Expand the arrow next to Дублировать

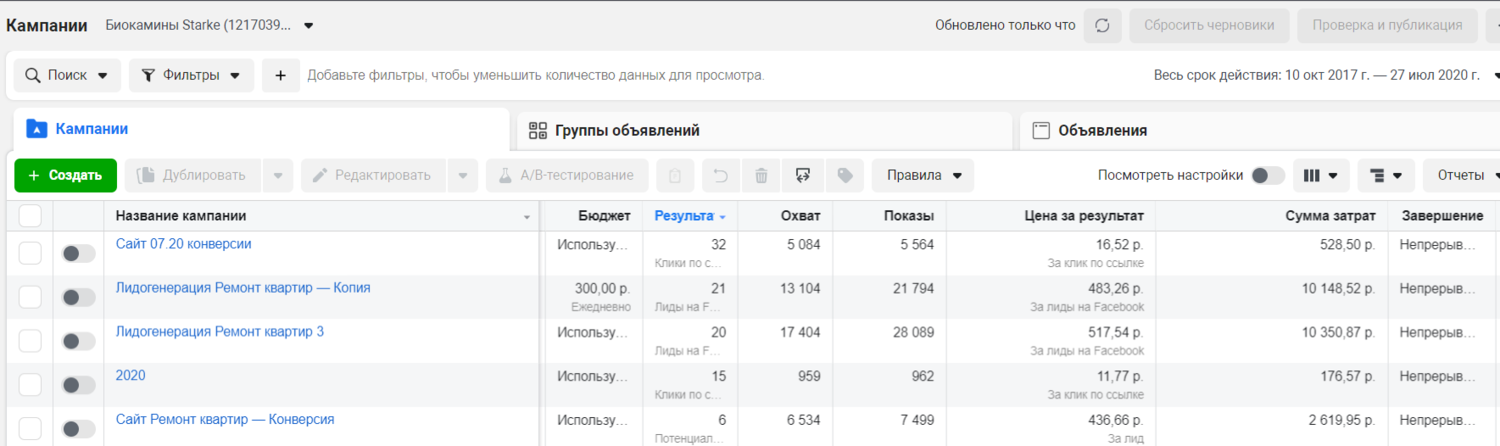tap(278, 176)
